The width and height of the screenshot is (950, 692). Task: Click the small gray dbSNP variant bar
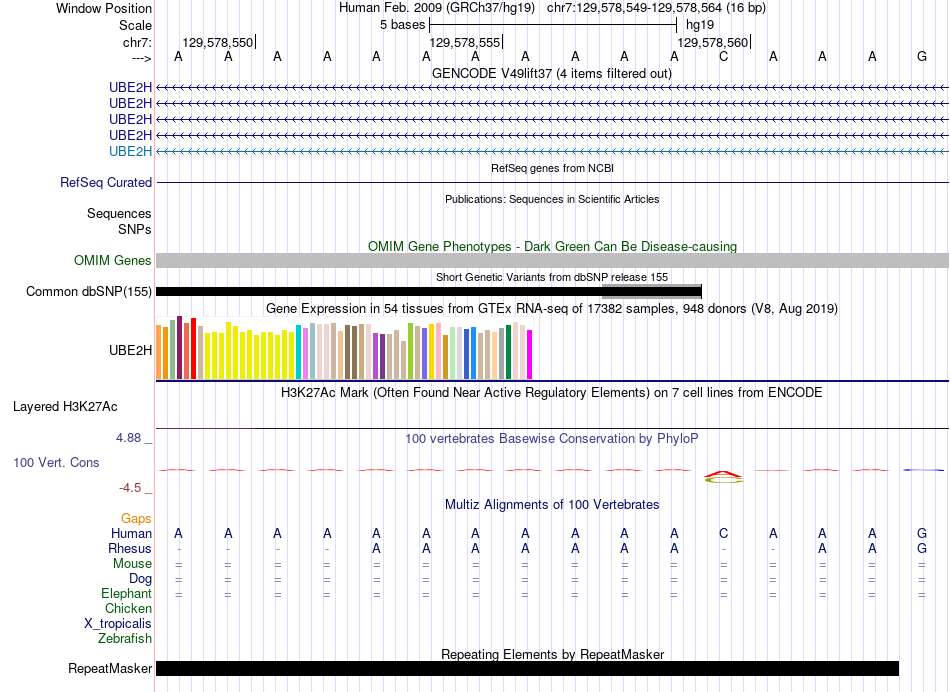point(651,291)
